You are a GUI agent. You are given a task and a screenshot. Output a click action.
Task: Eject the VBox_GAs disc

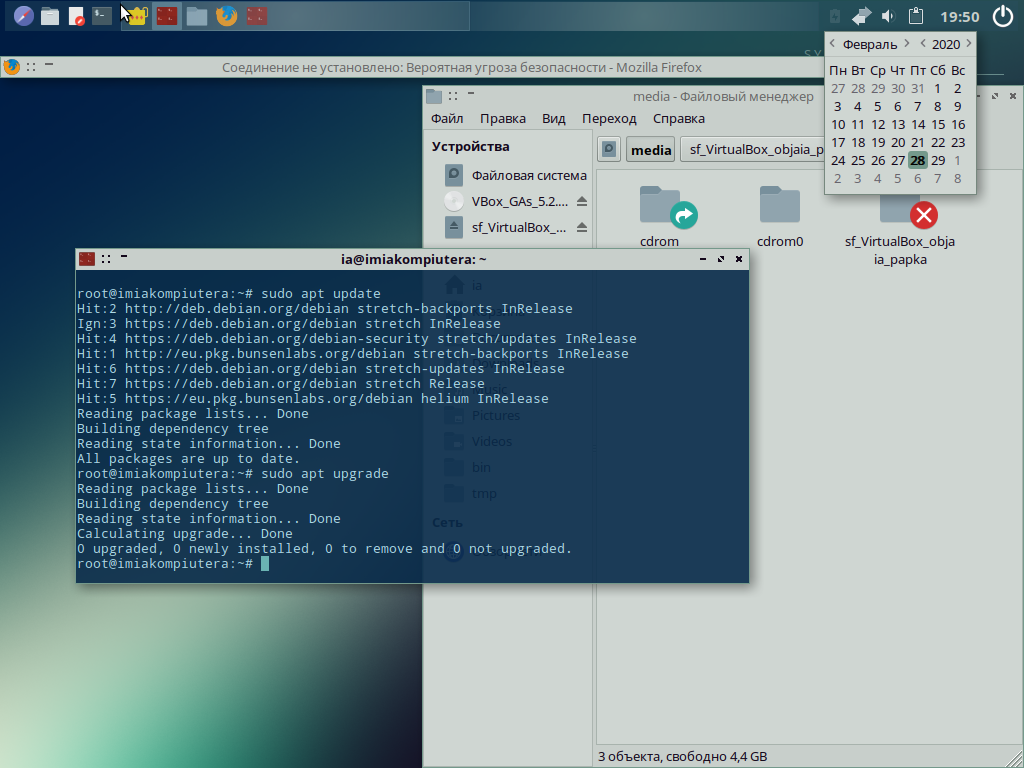[582, 201]
